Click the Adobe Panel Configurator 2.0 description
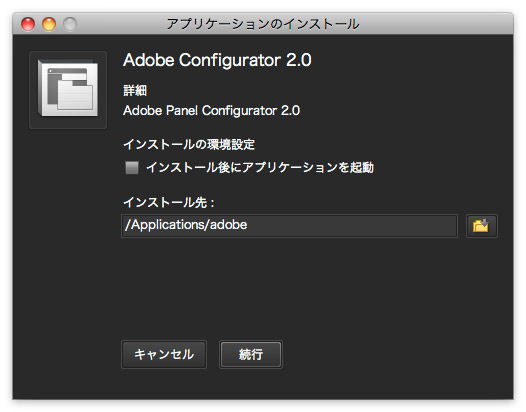The image size is (526, 412). [x=211, y=110]
